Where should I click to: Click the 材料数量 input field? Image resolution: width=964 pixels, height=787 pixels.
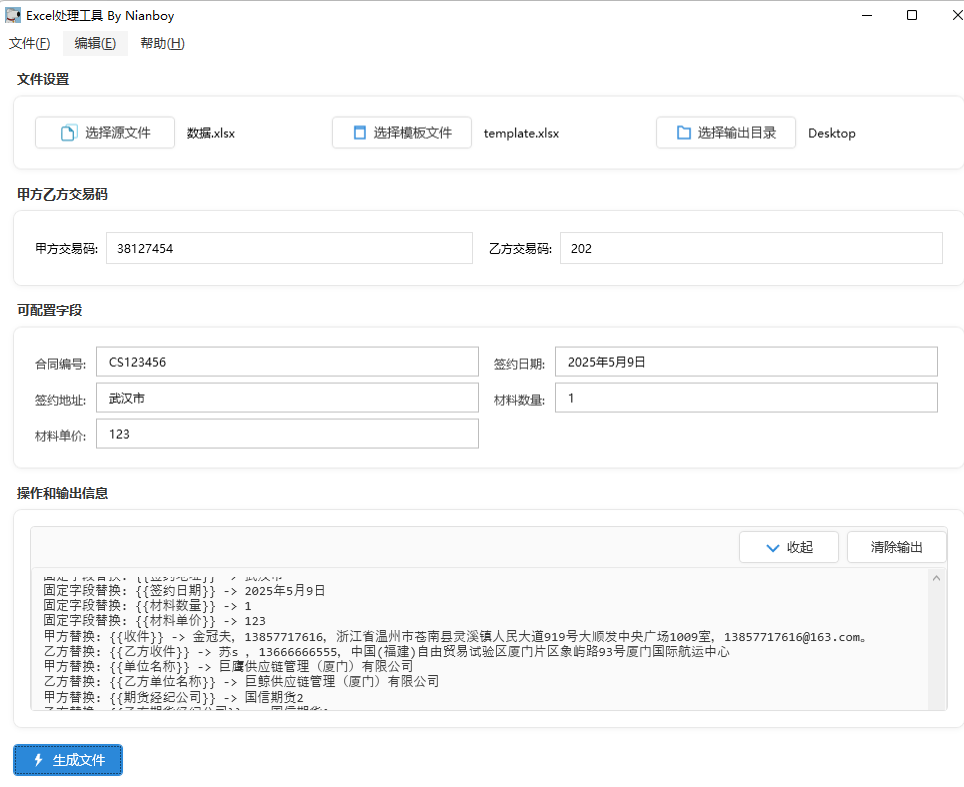tap(746, 398)
